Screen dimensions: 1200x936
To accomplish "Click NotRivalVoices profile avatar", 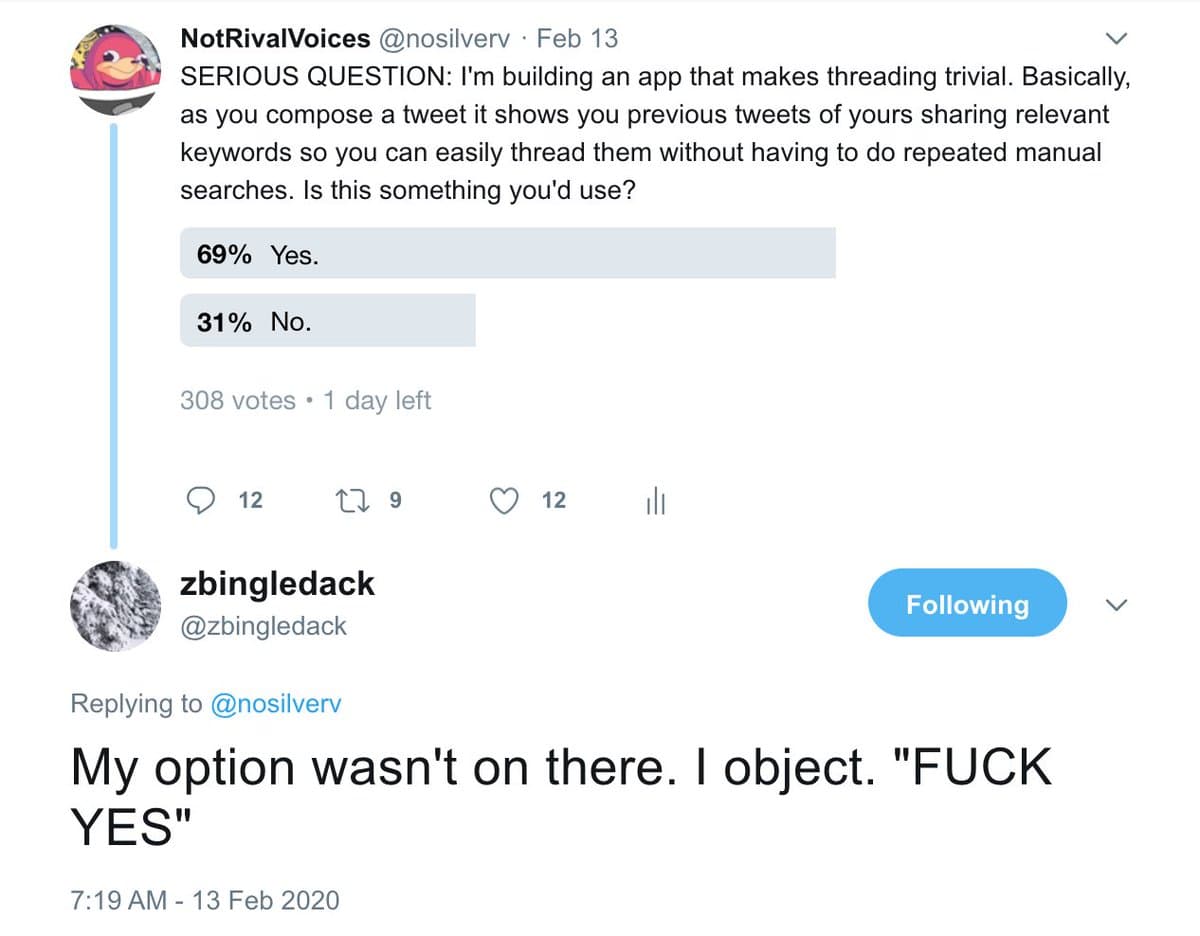I will point(115,68).
